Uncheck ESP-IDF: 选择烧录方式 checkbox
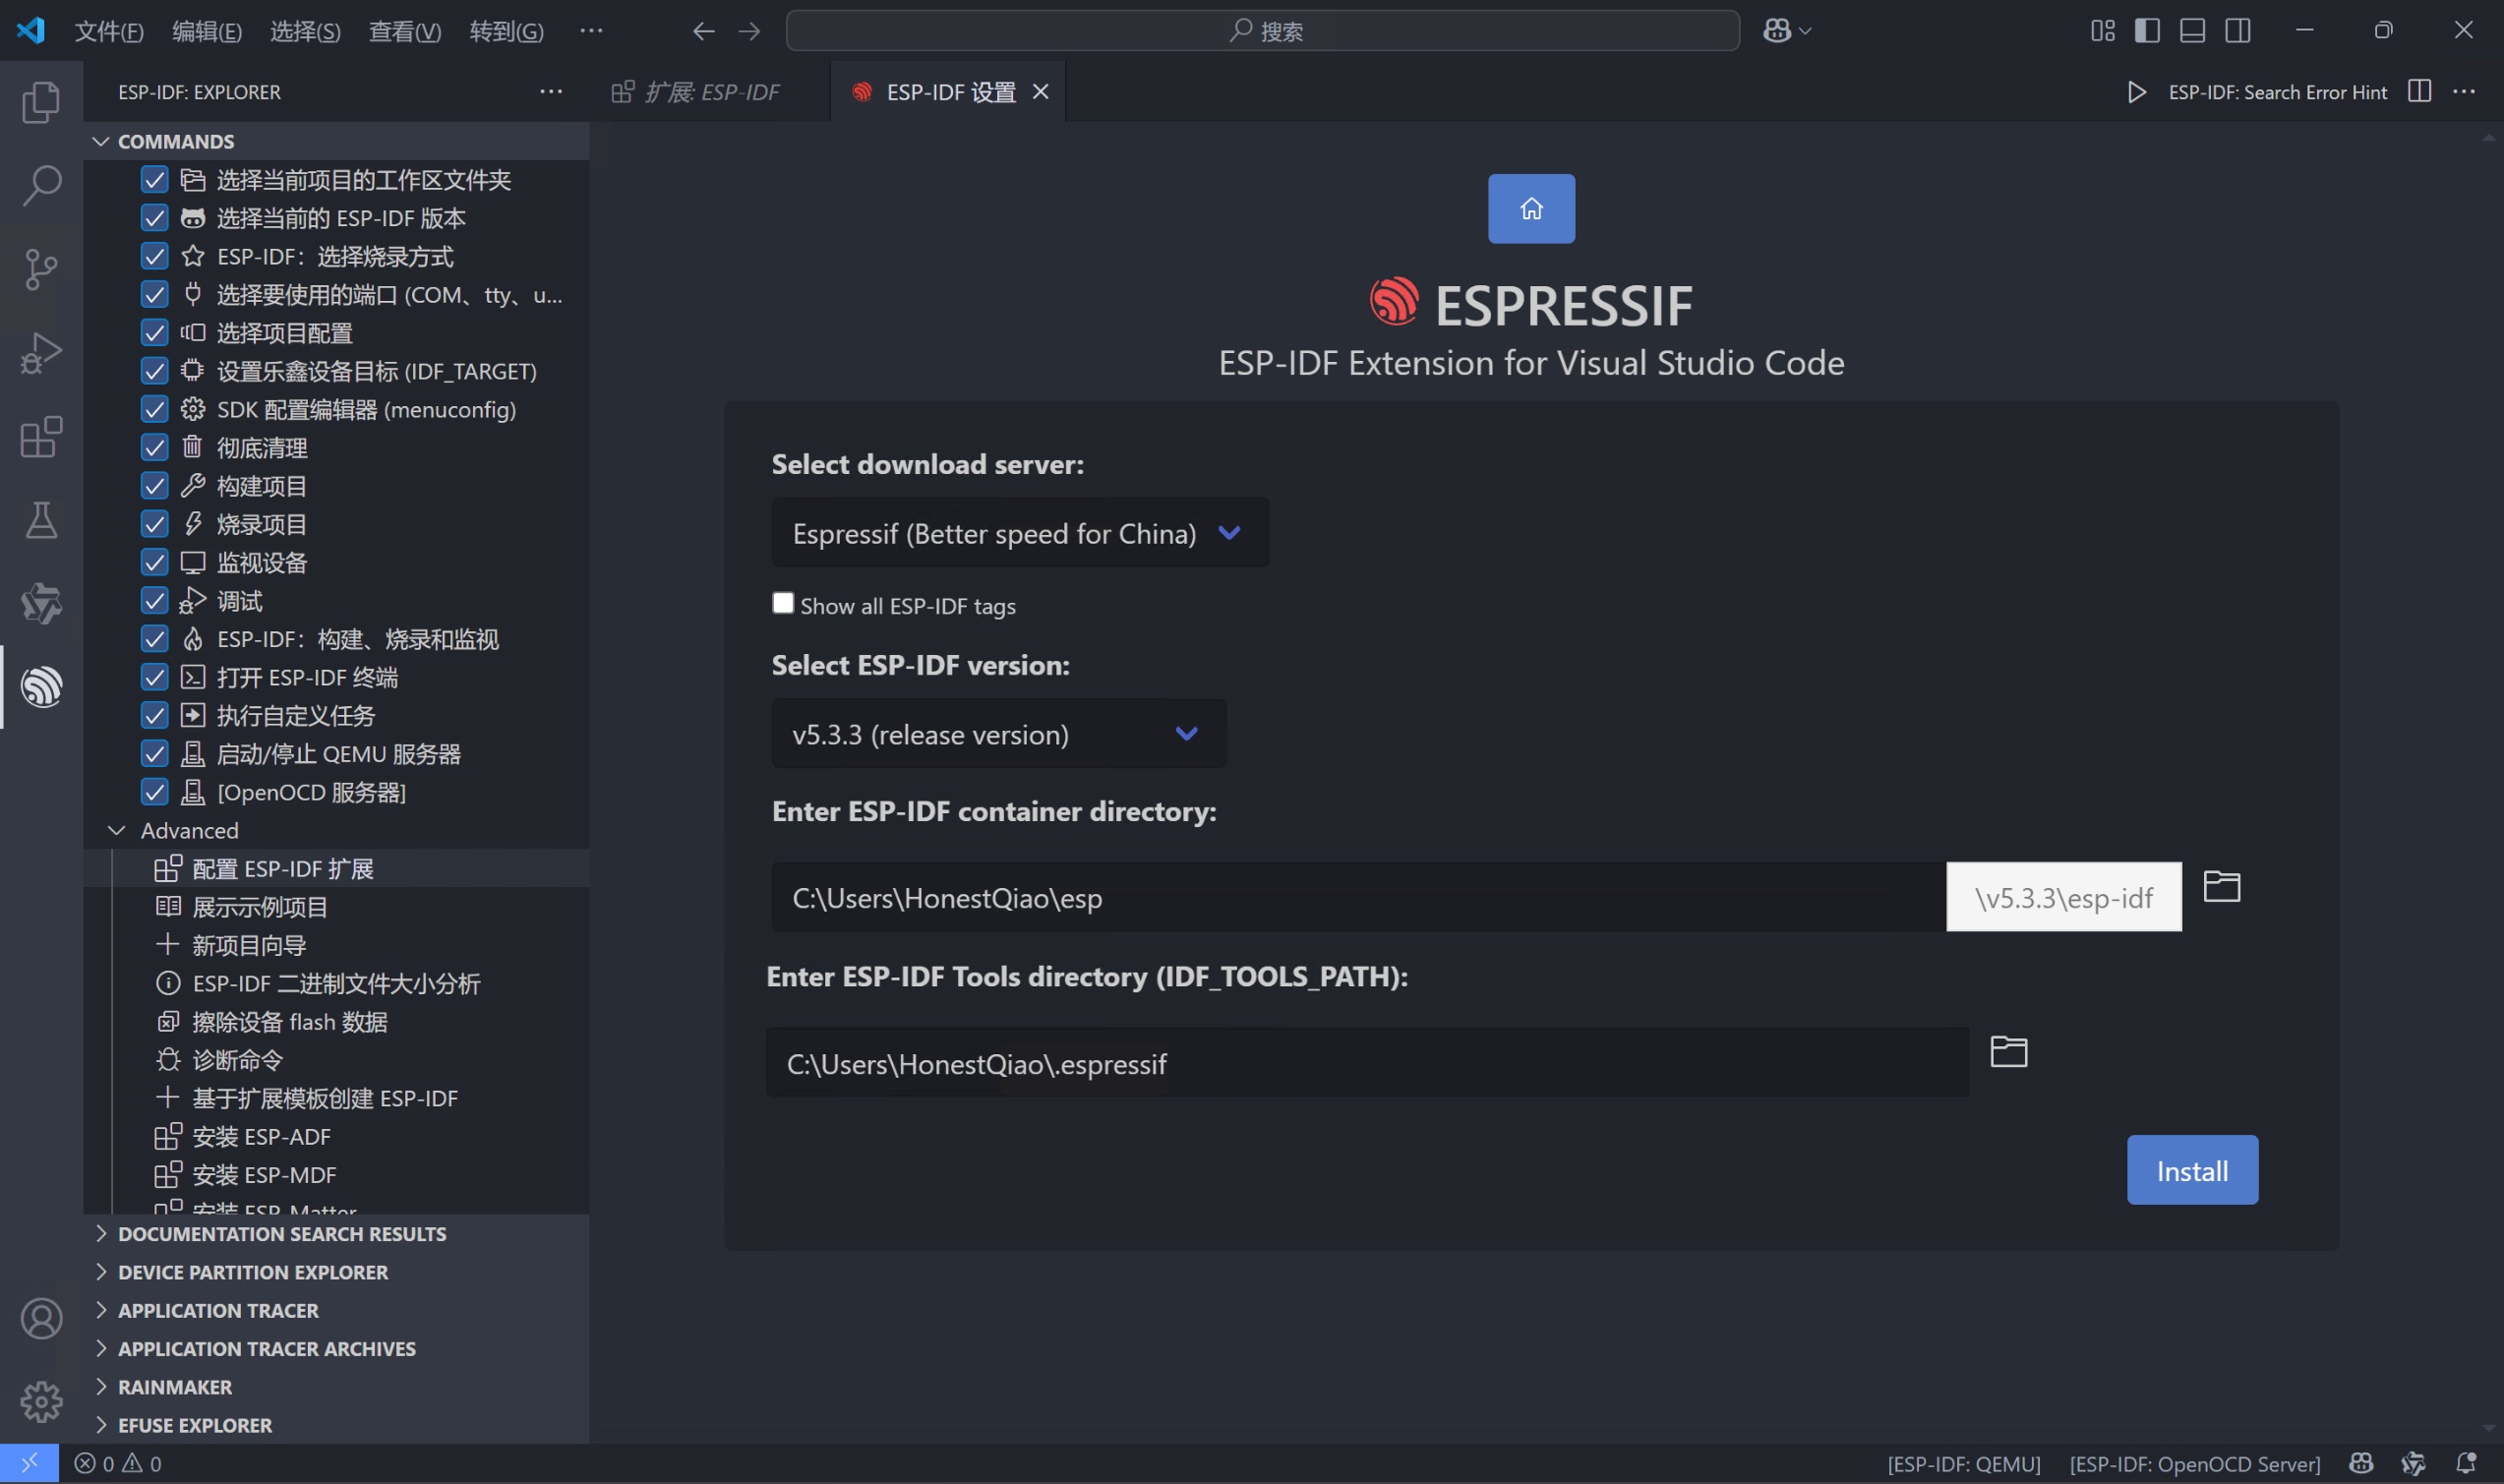The width and height of the screenshot is (2504, 1484). (x=154, y=256)
